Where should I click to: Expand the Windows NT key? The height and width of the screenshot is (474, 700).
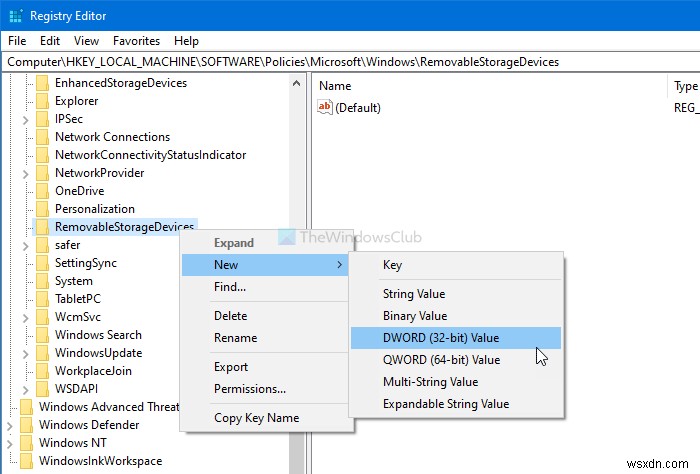[10, 444]
